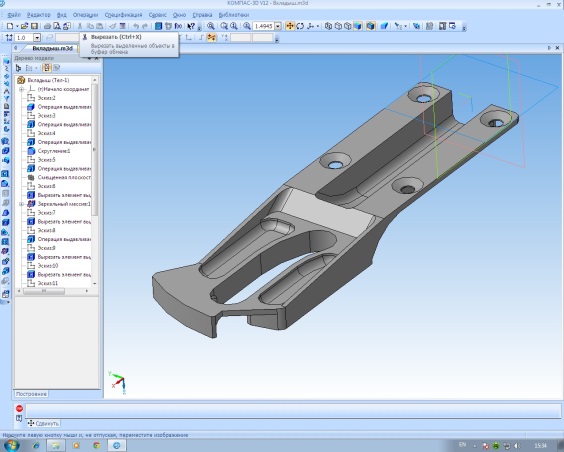Create a new document with the New icon
This screenshot has width=564, height=452.
tap(10, 26)
